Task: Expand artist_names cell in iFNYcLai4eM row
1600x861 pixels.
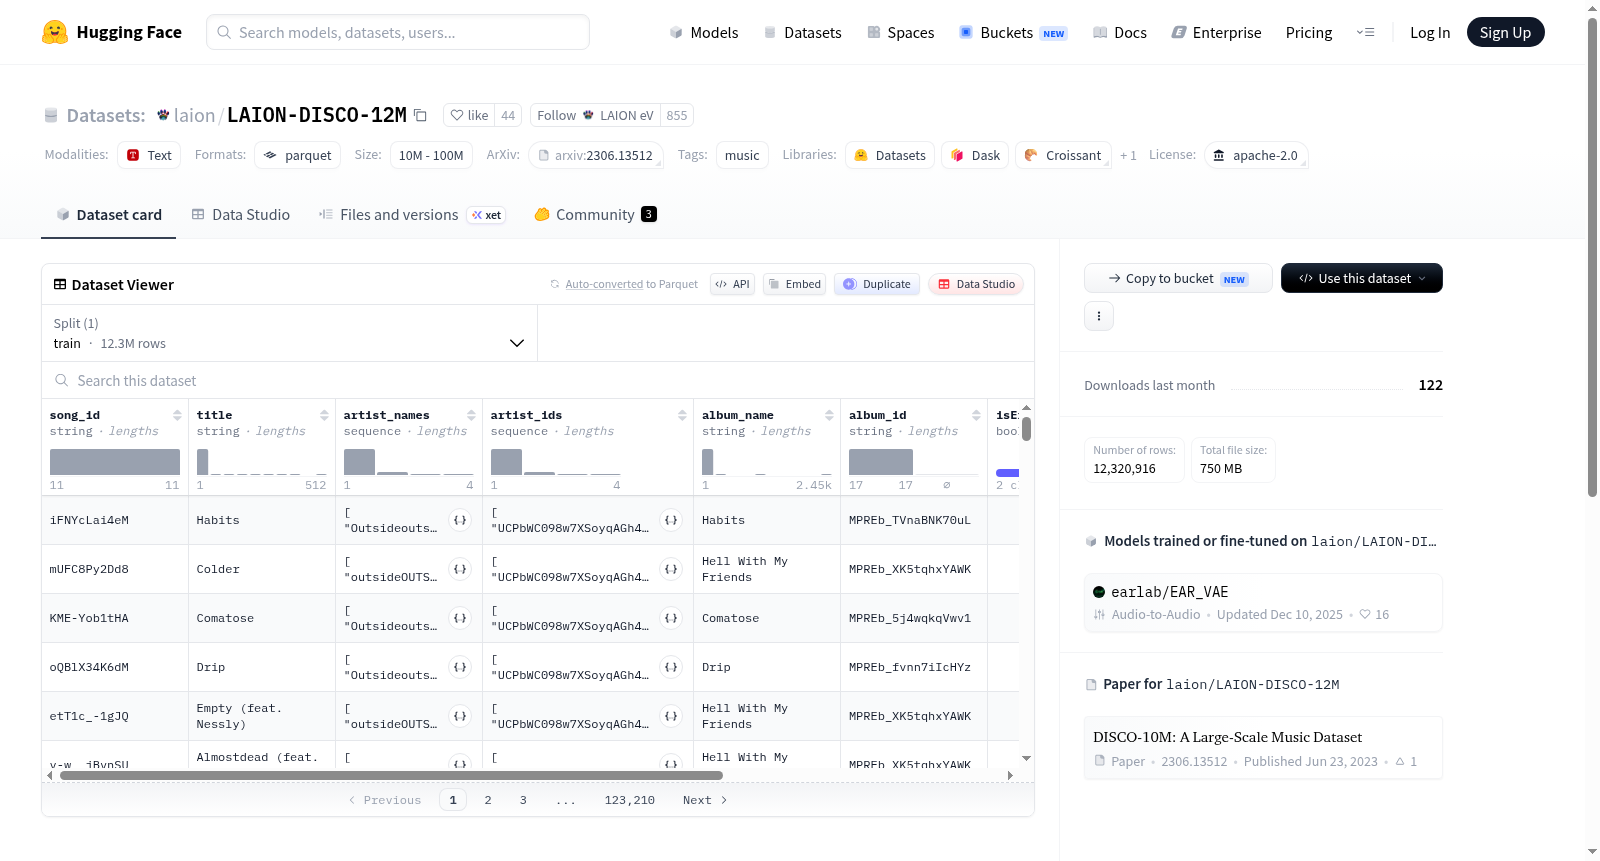Action: pyautogui.click(x=460, y=520)
